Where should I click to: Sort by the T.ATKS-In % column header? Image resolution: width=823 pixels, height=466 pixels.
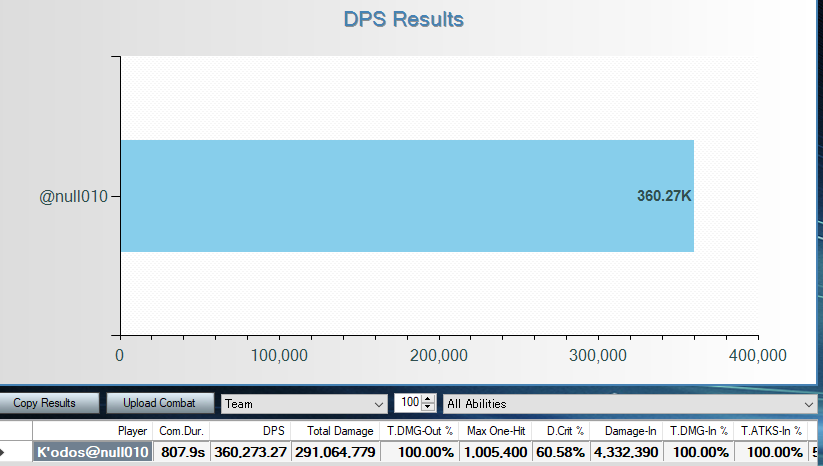771,431
